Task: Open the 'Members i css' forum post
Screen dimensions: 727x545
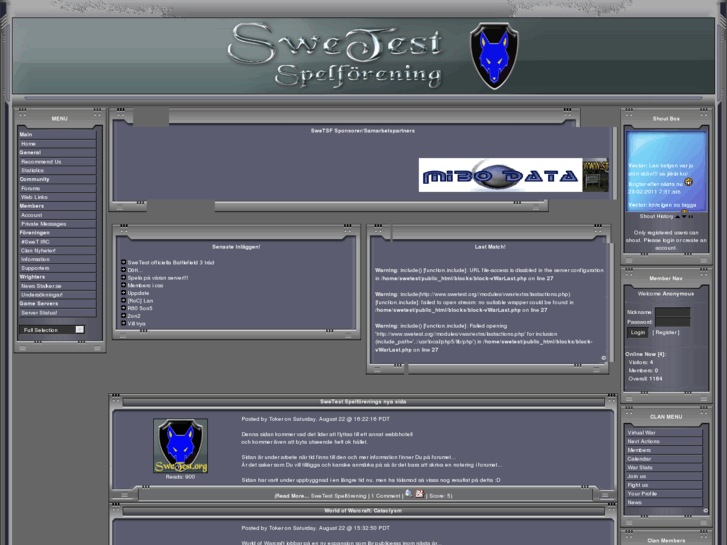Action: (x=145, y=285)
